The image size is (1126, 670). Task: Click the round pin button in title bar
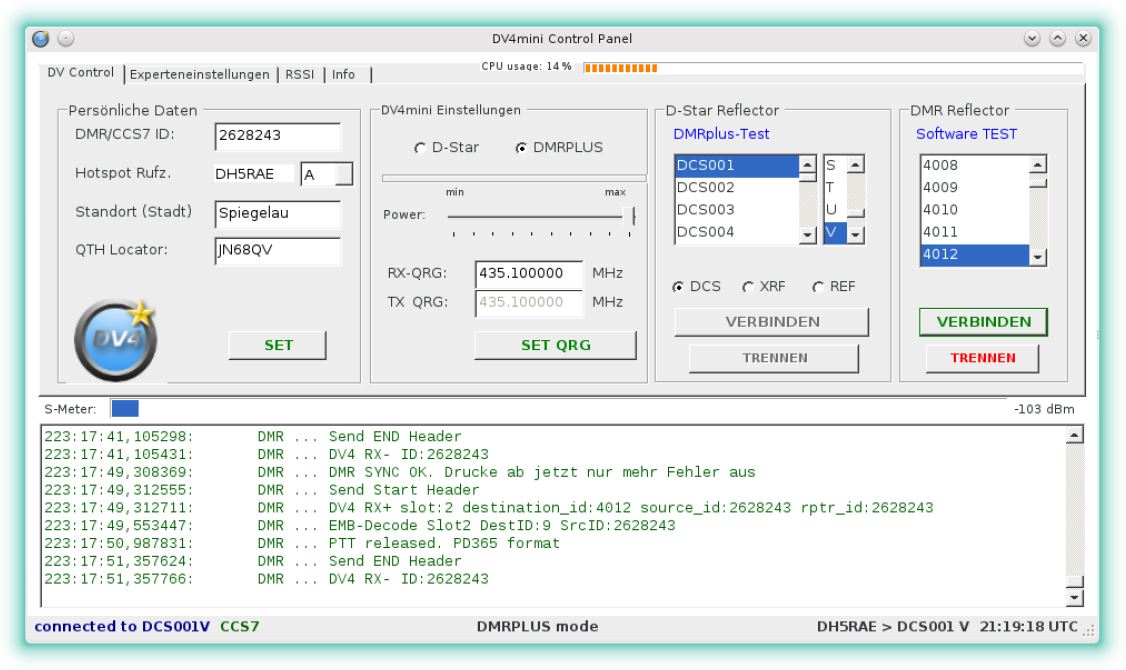click(65, 39)
